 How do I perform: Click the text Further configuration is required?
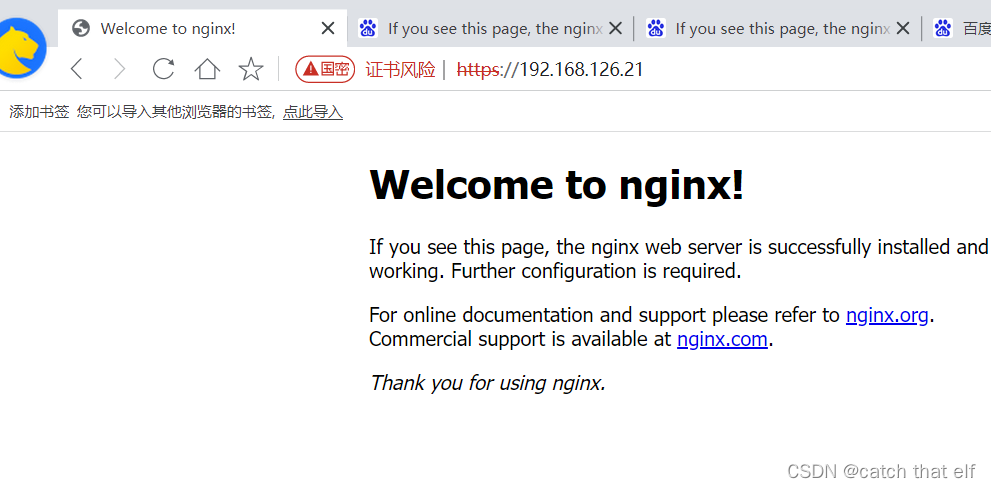coord(595,271)
